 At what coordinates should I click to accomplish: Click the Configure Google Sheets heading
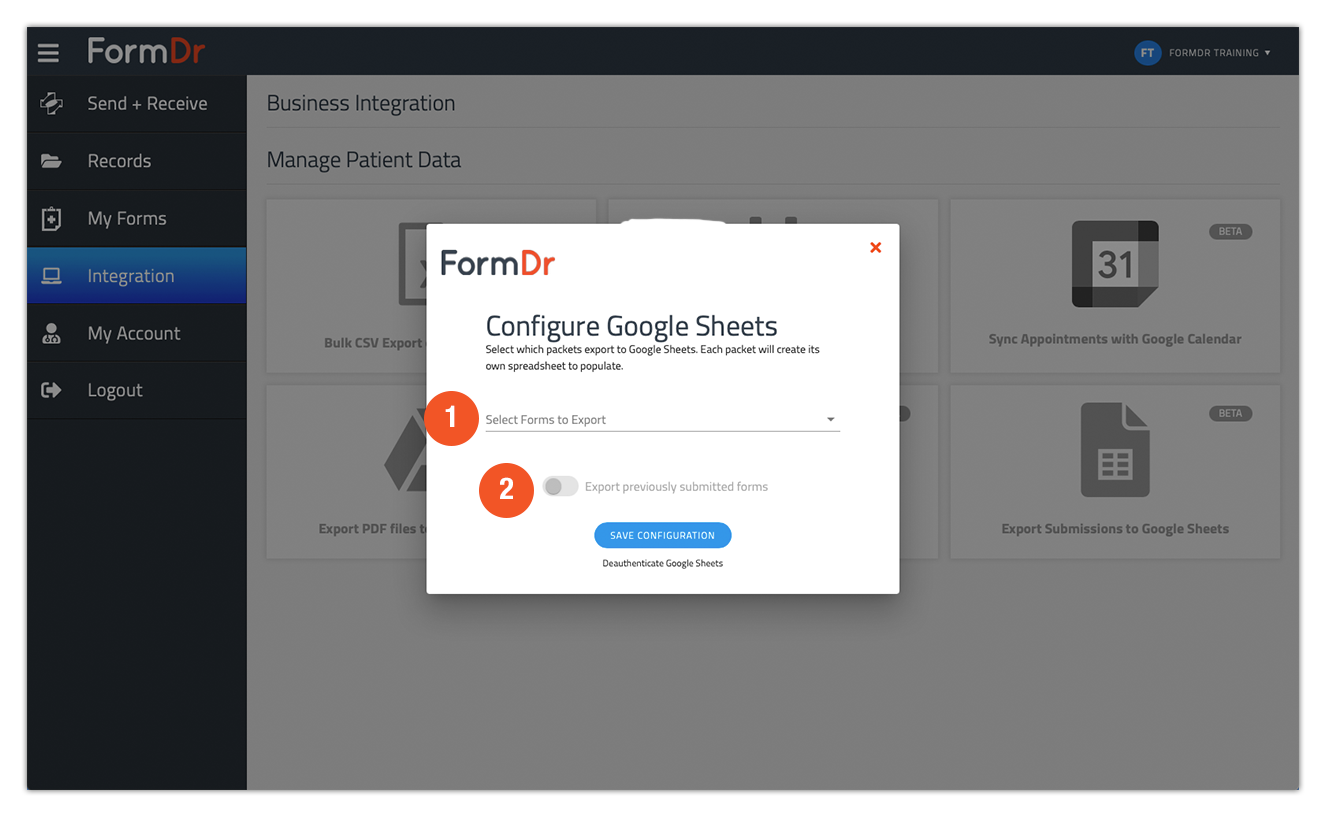click(631, 326)
